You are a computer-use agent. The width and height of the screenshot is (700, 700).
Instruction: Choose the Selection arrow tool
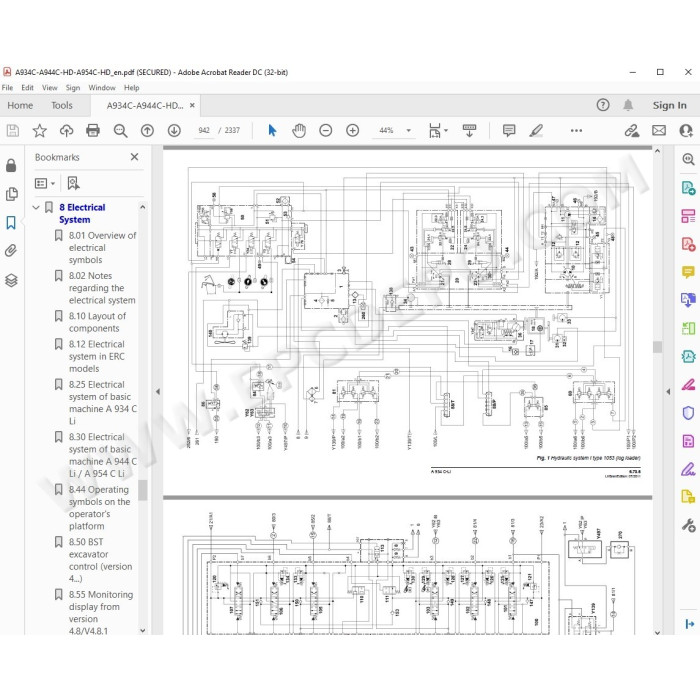tap(272, 130)
